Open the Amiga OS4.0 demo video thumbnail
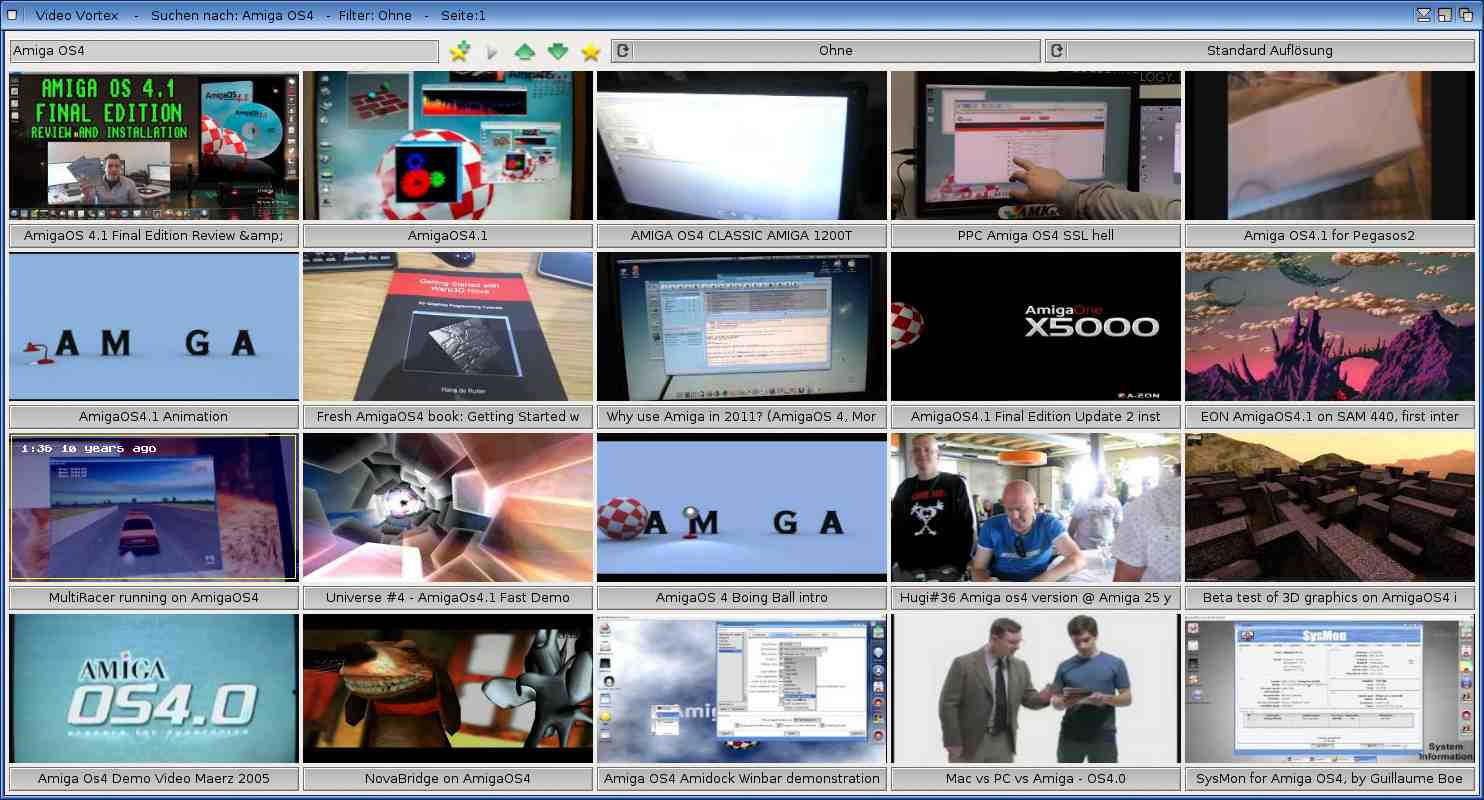This screenshot has width=1484, height=800. pos(154,688)
